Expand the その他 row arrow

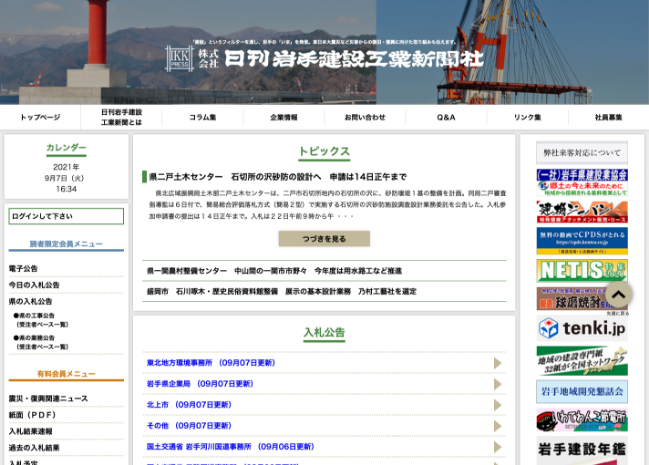click(498, 426)
